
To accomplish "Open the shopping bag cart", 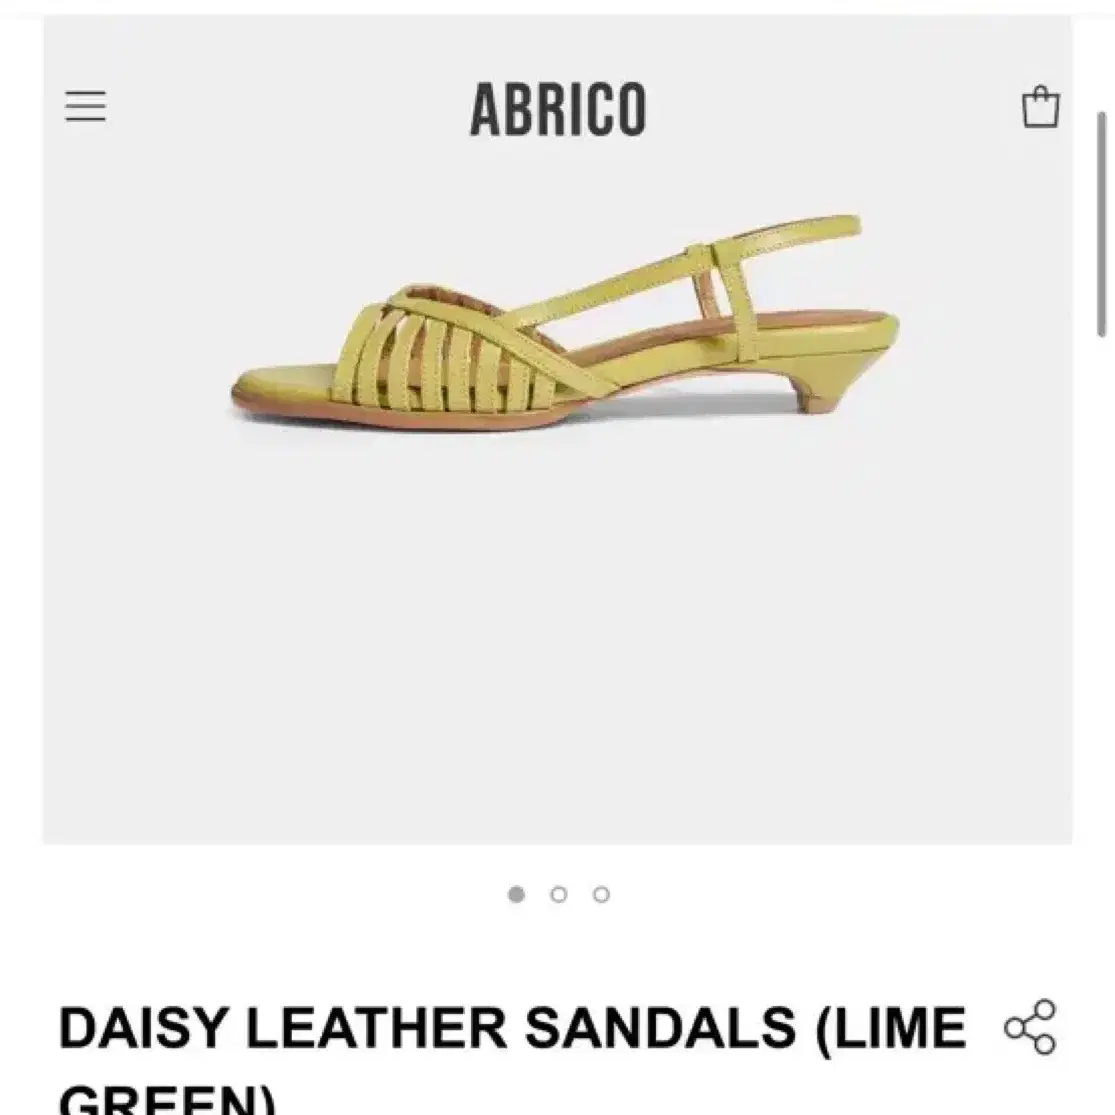I will [1040, 107].
